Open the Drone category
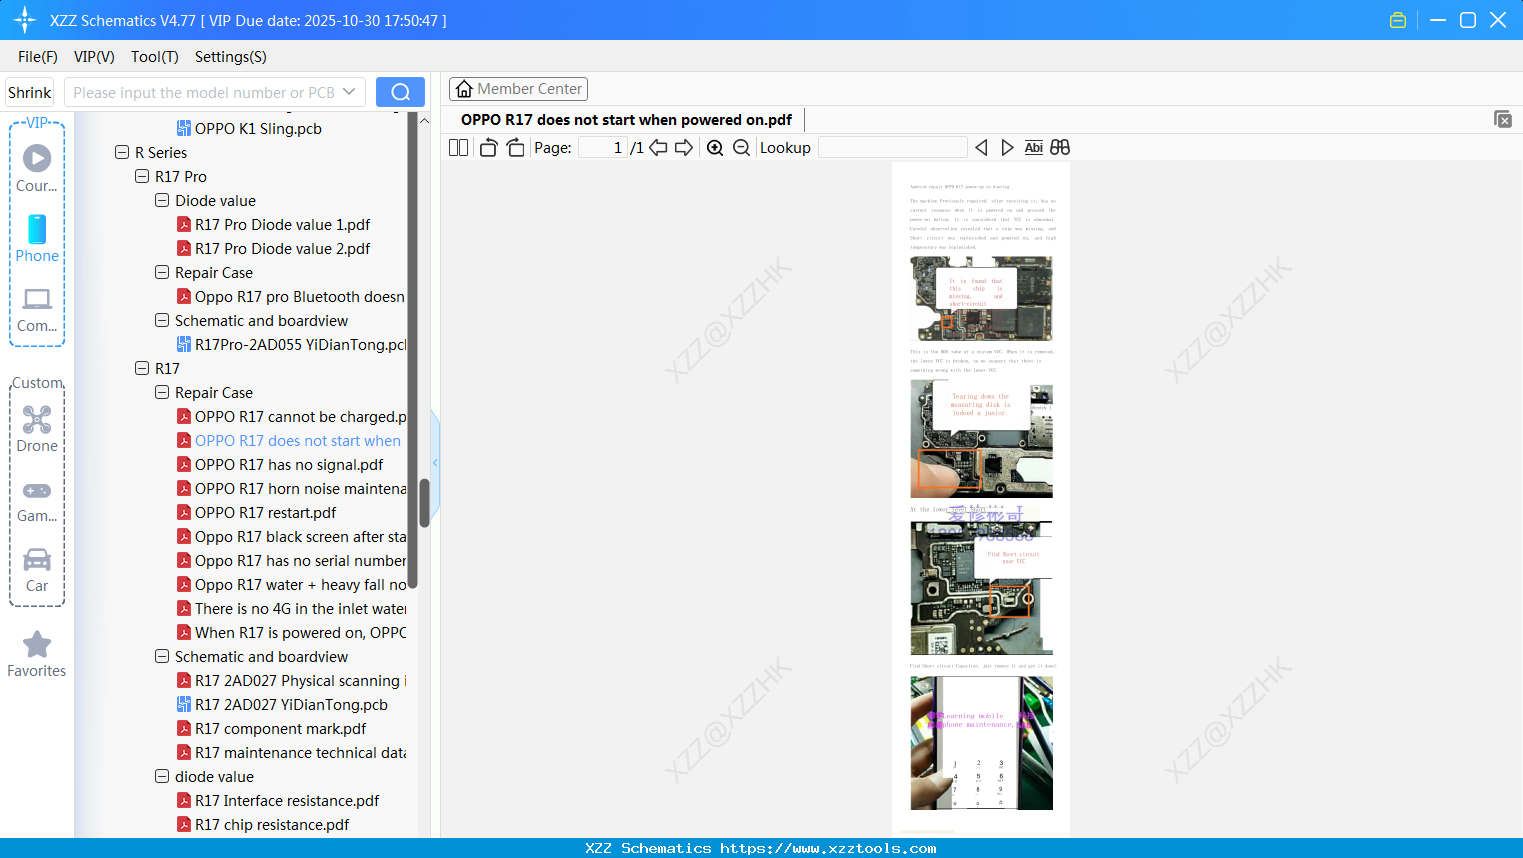Viewport: 1523px width, 858px height. (37, 429)
